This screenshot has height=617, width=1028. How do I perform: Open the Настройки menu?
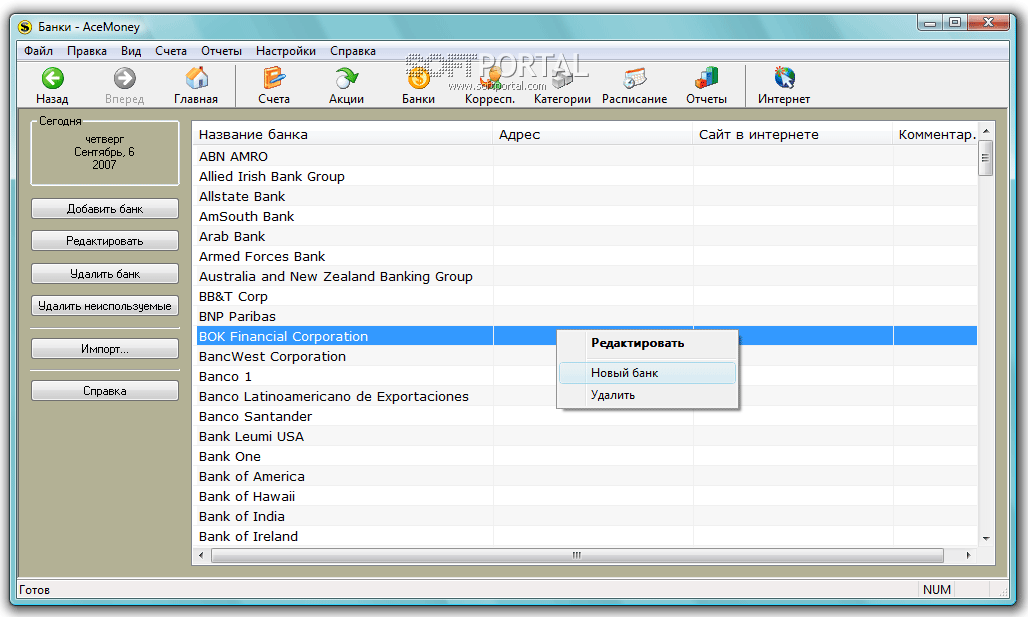(x=286, y=50)
